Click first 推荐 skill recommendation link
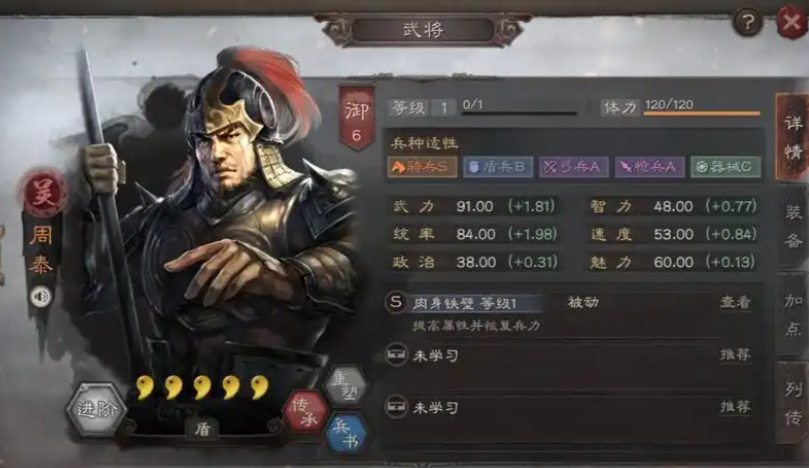809x468 pixels. (x=735, y=354)
